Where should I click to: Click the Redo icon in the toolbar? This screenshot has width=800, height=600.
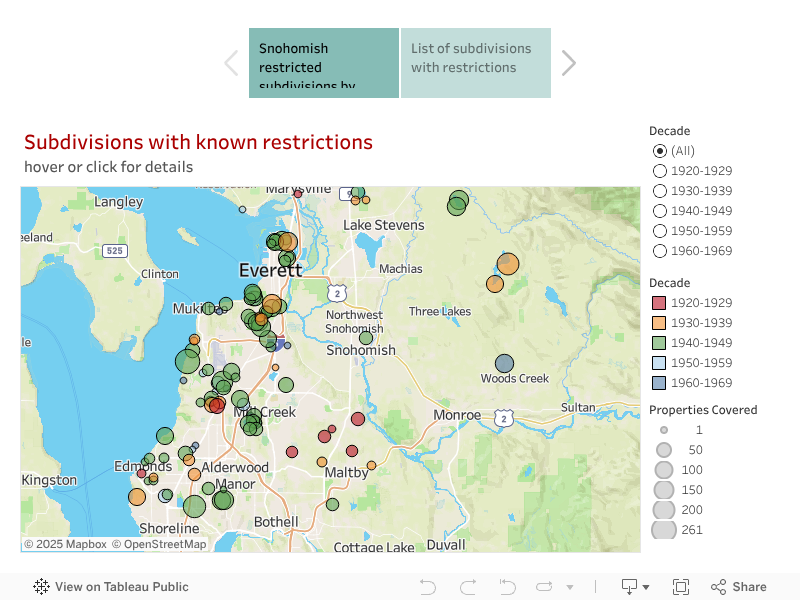pos(467,587)
